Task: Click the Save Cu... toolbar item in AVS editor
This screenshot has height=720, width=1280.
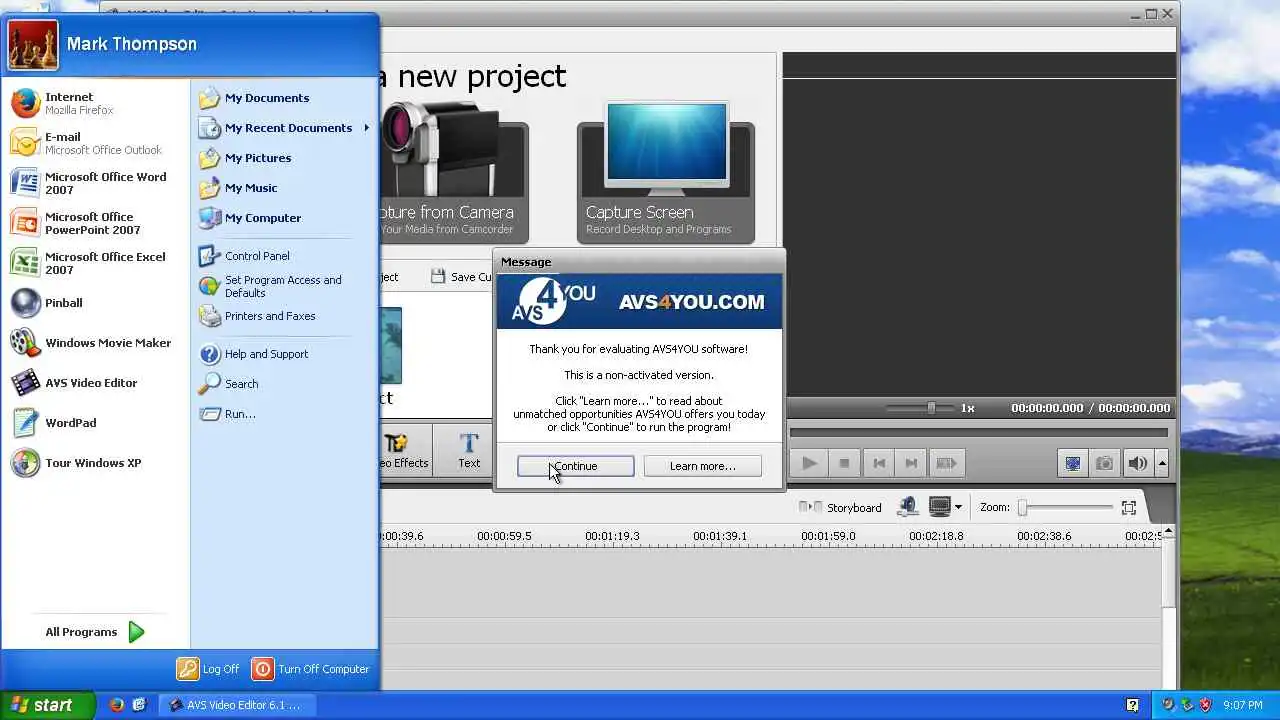Action: tap(461, 277)
